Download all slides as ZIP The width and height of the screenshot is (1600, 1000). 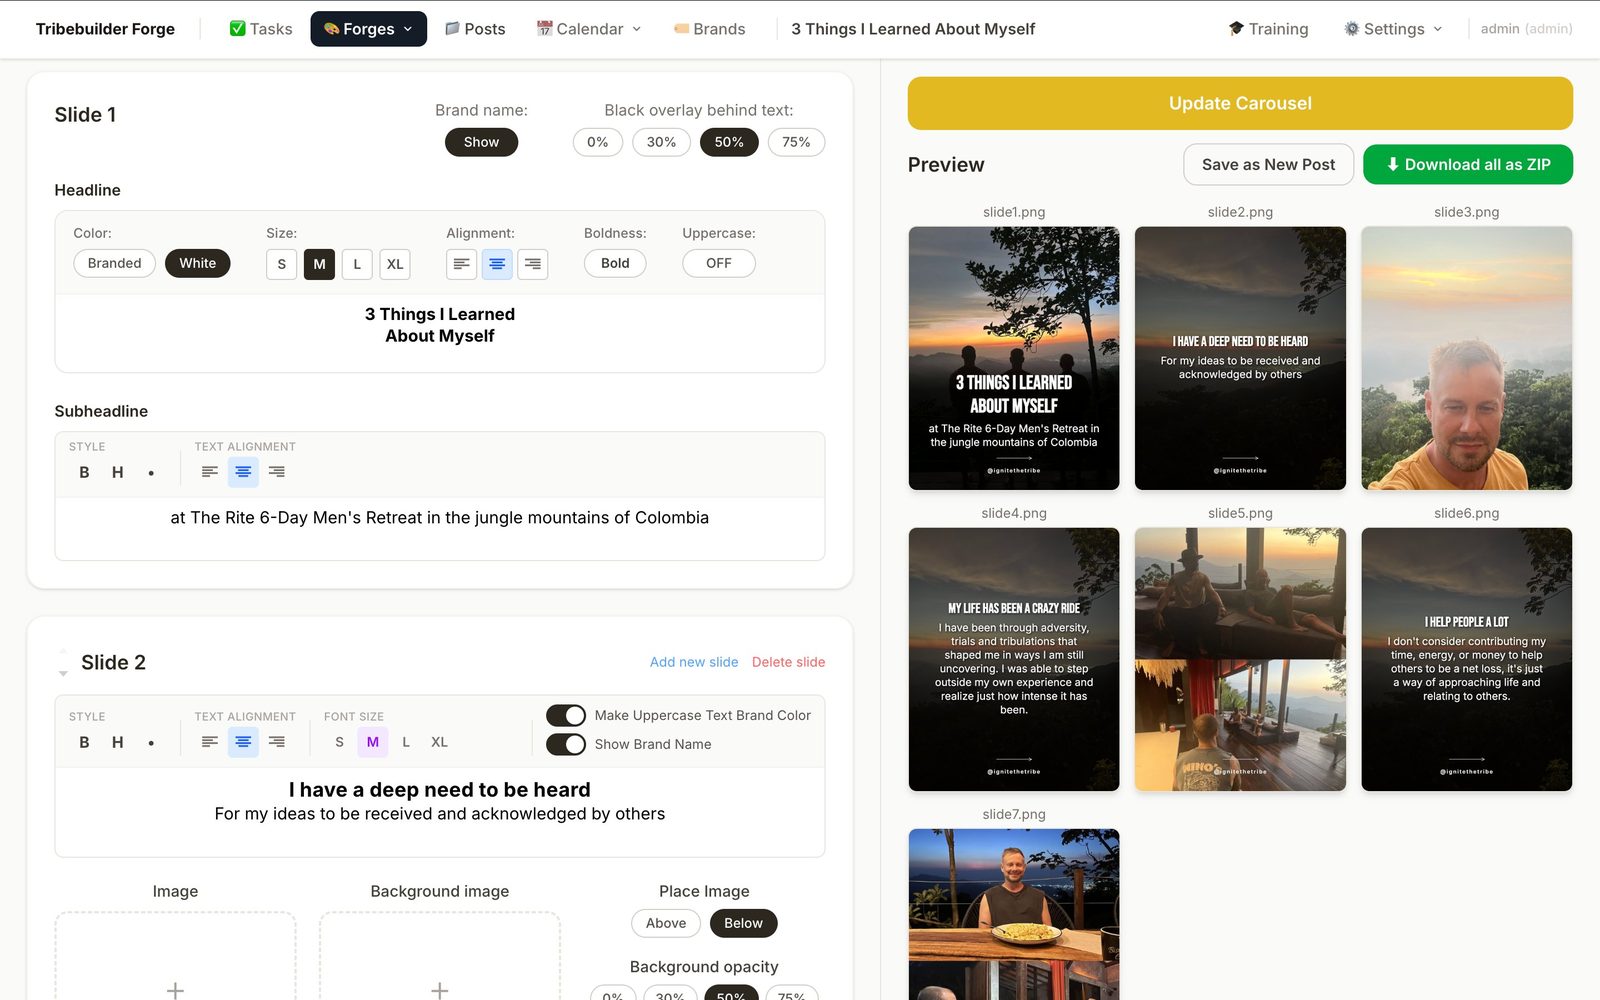[x=1468, y=165]
